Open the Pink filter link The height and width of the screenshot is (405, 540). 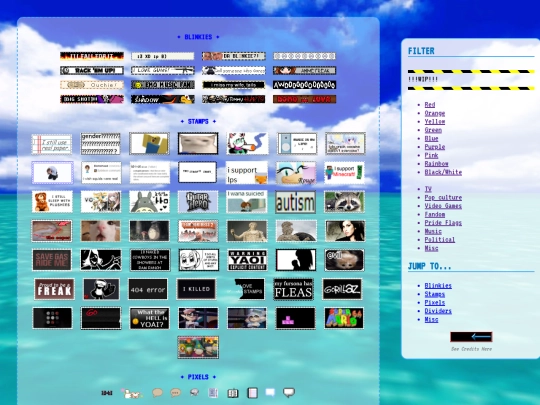[x=431, y=155]
